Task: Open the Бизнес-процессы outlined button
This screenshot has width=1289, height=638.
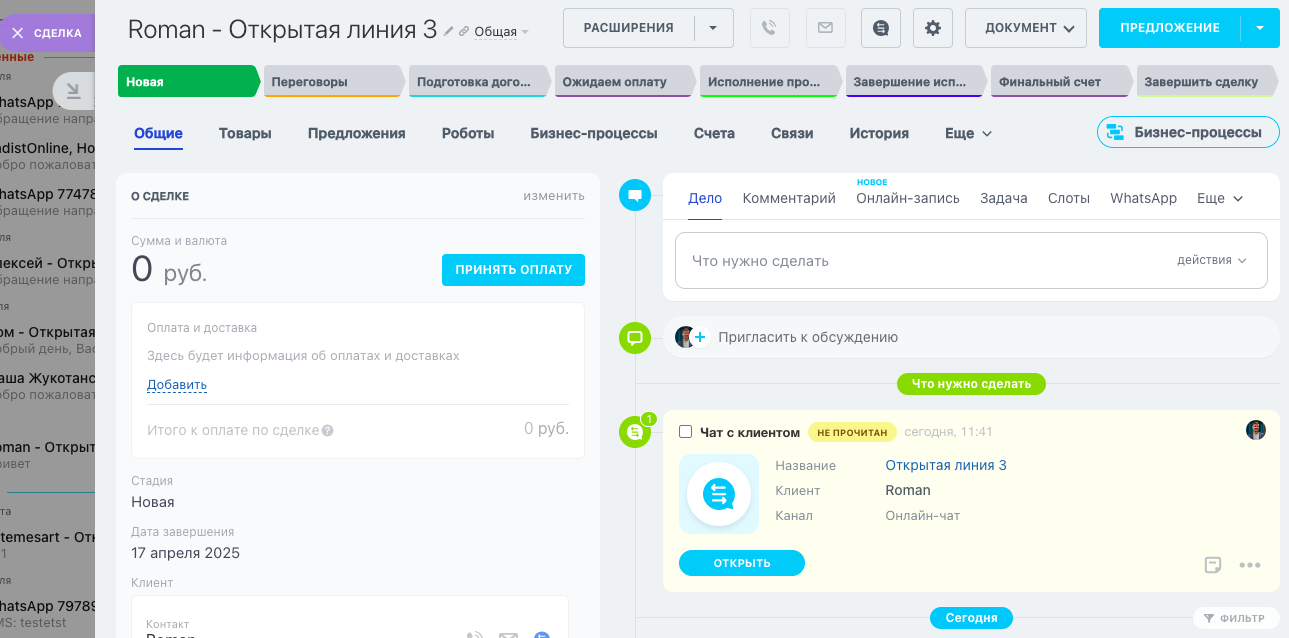Action: pos(1188,132)
